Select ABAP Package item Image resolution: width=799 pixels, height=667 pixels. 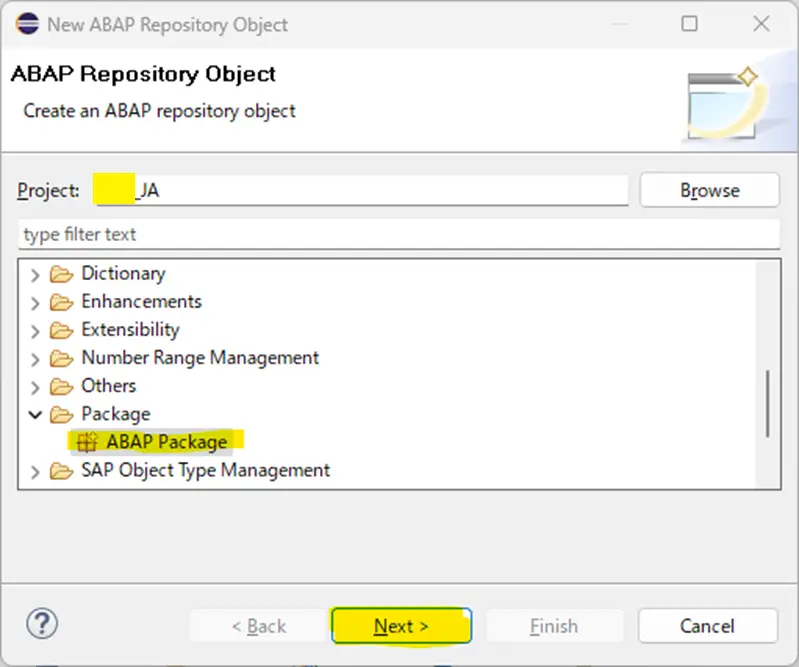(167, 442)
